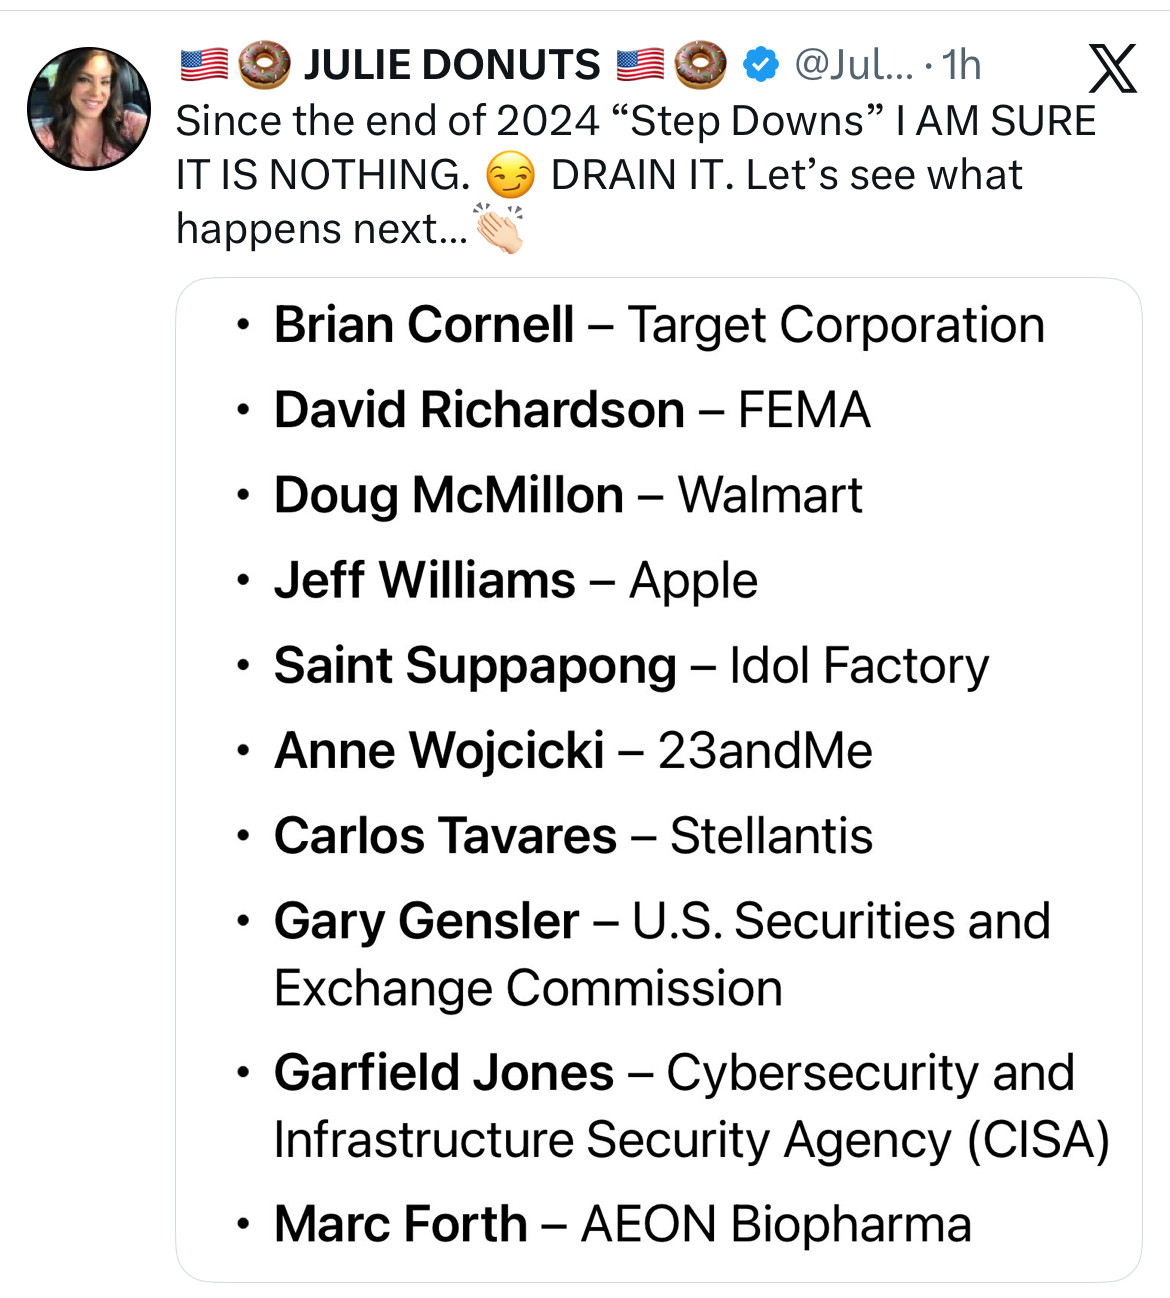Viewport: 1170px width, 1298px height.
Task: Click the Brian Cornell – Target Corporation entry
Action: pyautogui.click(x=659, y=325)
